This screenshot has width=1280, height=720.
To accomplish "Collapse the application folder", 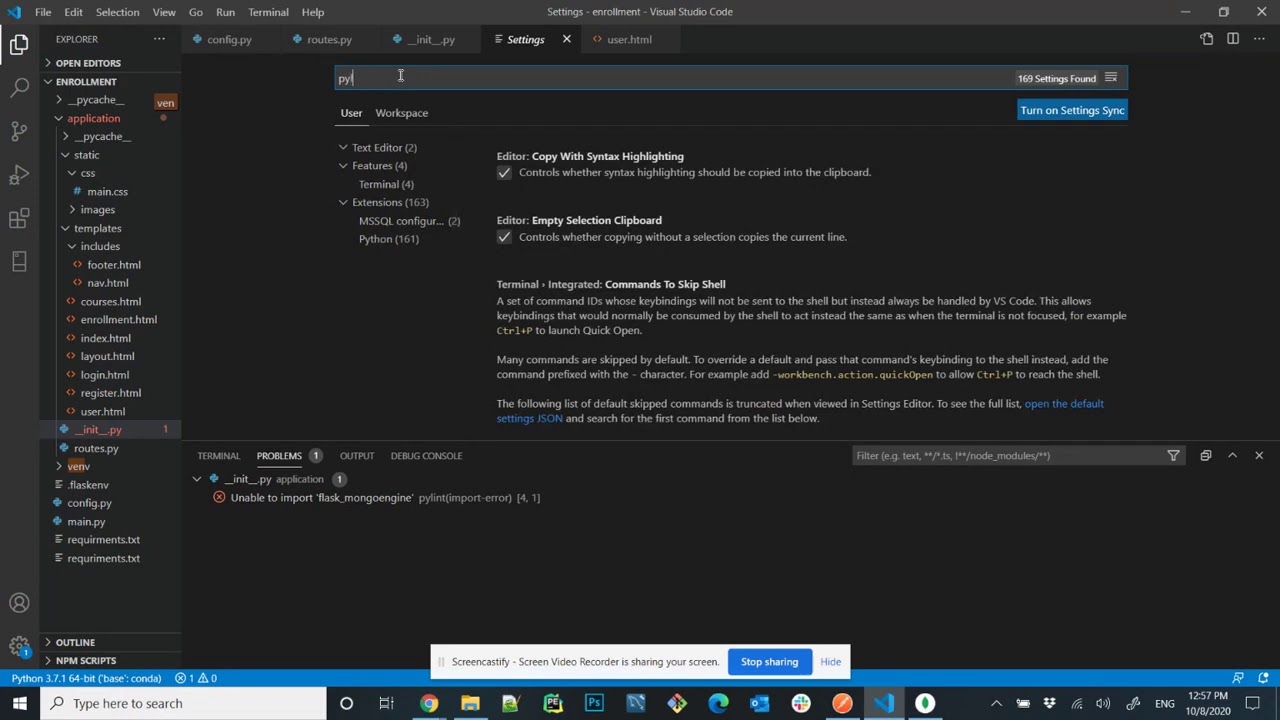I will click(93, 118).
